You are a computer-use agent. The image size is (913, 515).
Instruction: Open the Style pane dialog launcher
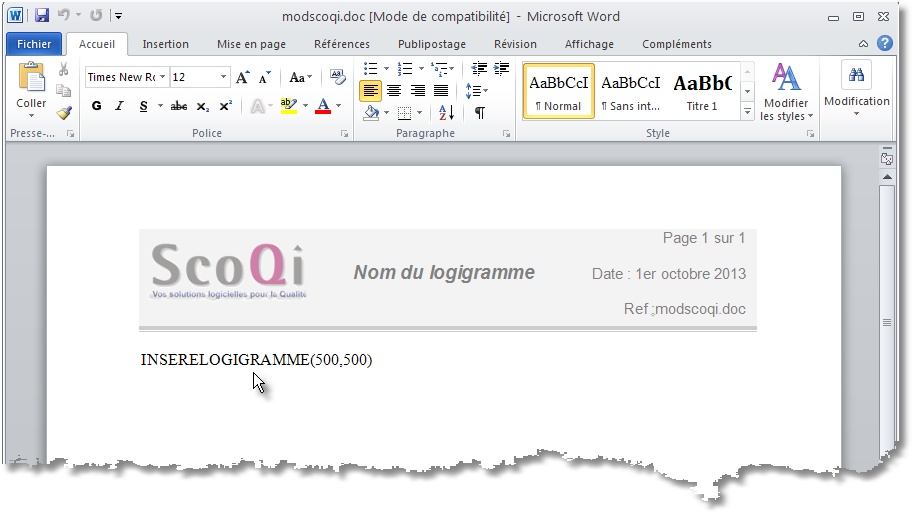pyautogui.click(x=810, y=134)
